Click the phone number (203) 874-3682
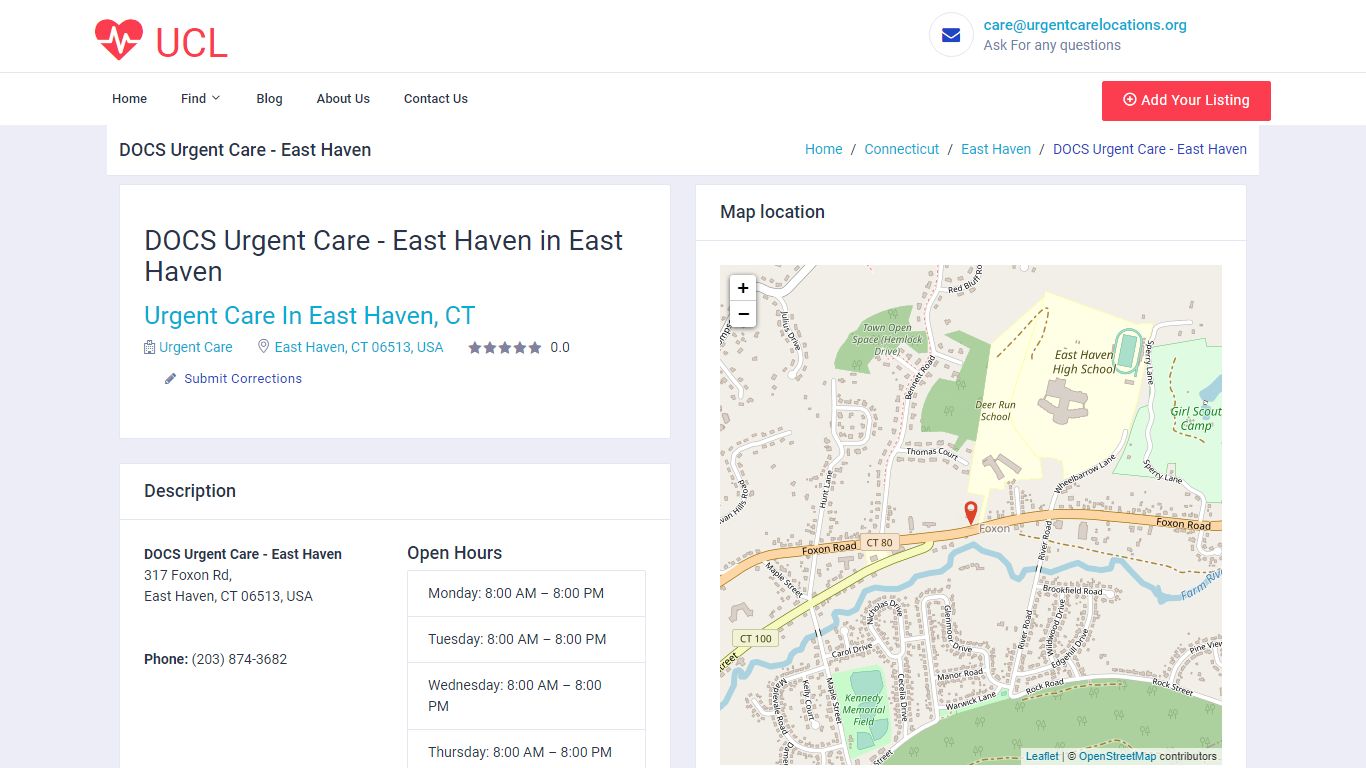Image resolution: width=1366 pixels, height=768 pixels. (x=239, y=659)
